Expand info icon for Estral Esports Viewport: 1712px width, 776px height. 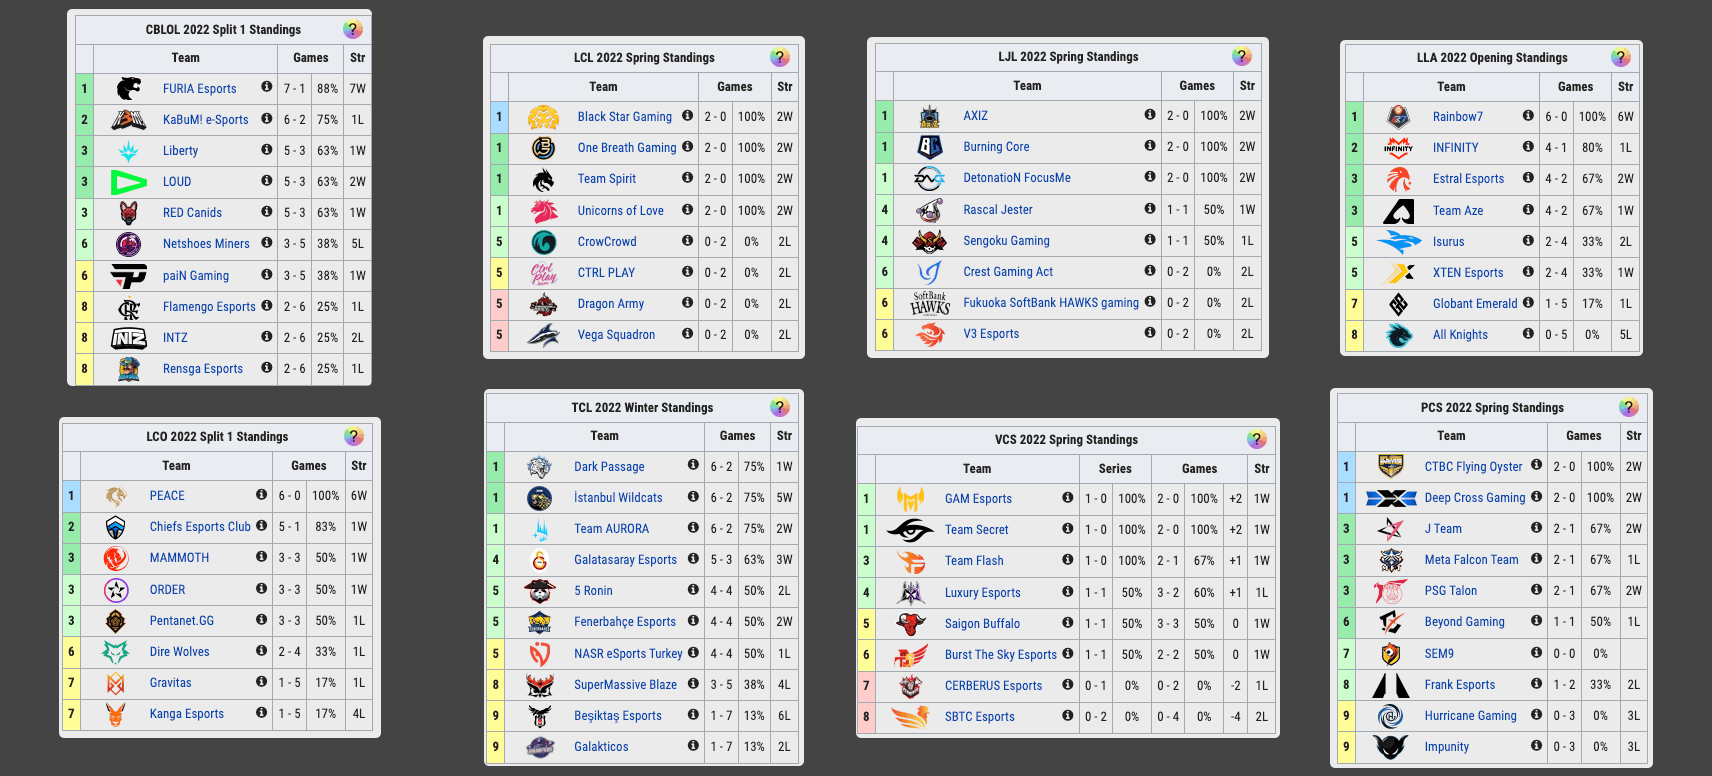tap(1528, 177)
